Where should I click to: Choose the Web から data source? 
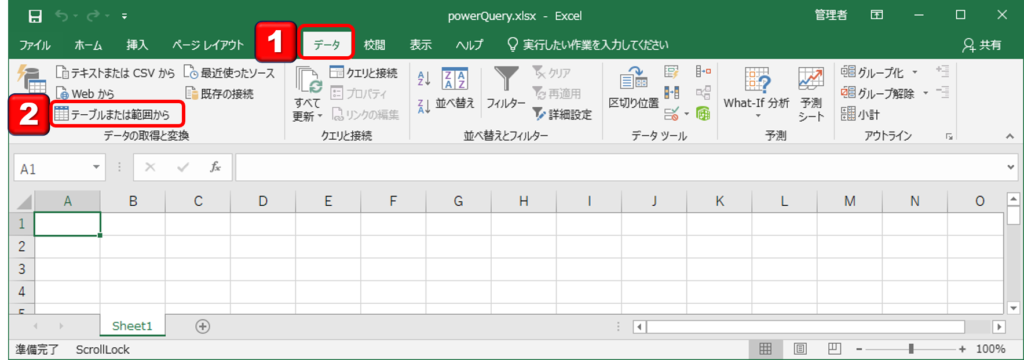(85, 93)
